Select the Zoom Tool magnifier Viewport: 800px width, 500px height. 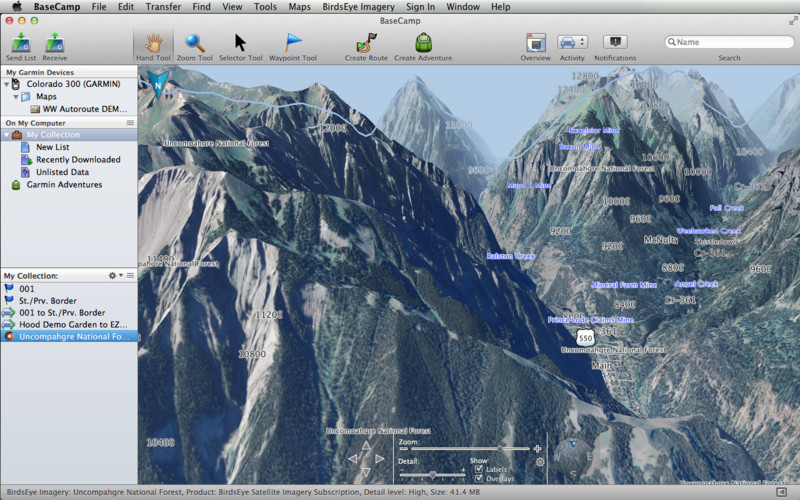coord(194,43)
